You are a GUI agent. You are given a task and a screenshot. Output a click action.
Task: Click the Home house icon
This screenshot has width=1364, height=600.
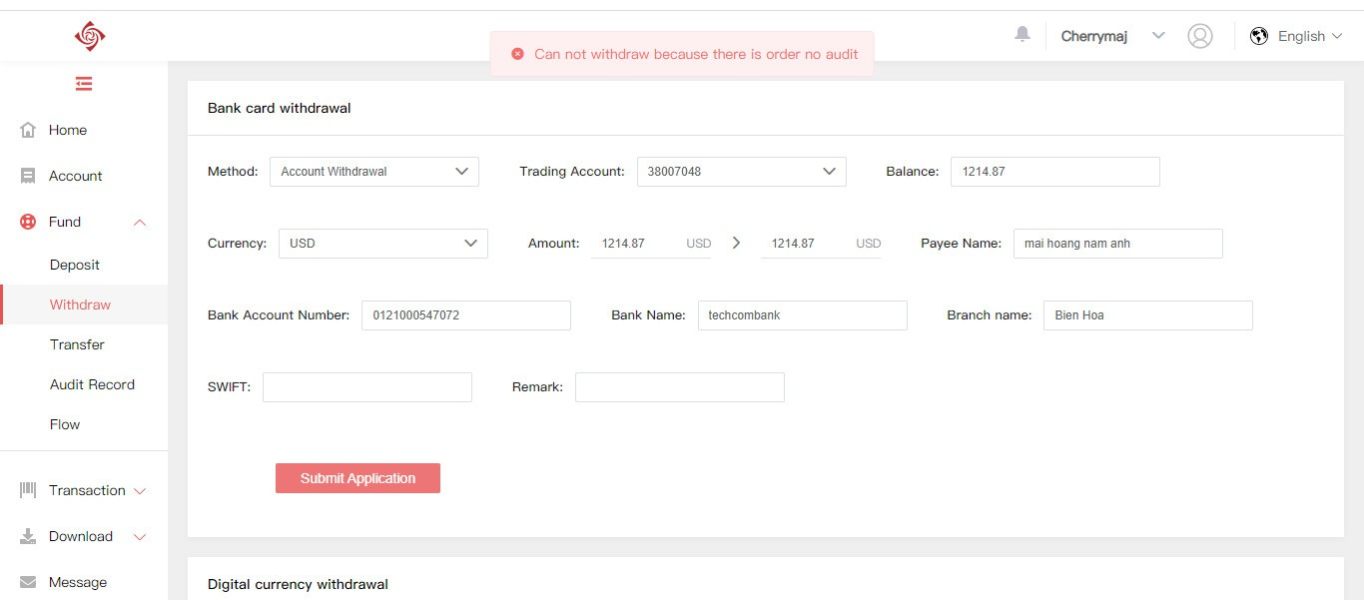(28, 130)
